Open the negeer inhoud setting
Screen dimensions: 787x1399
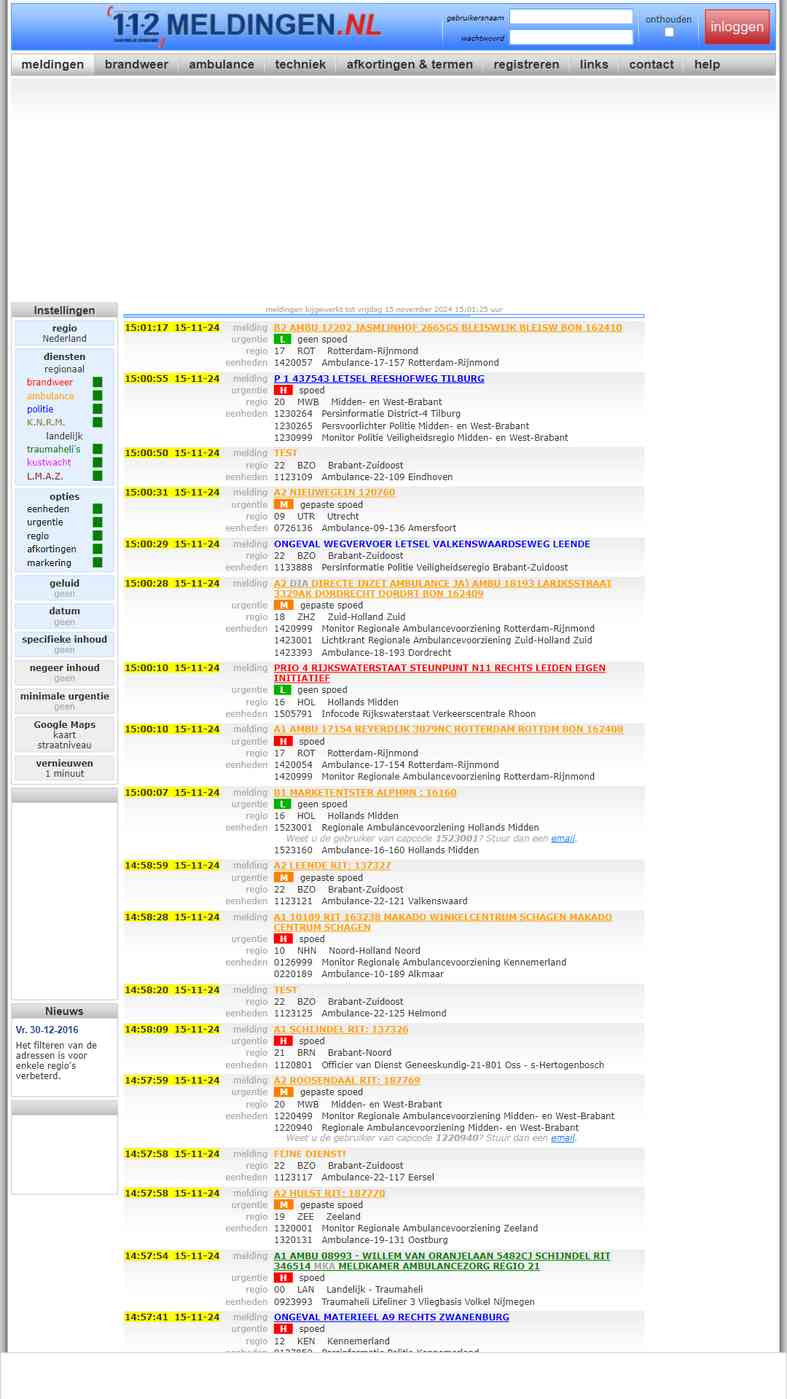coord(64,673)
